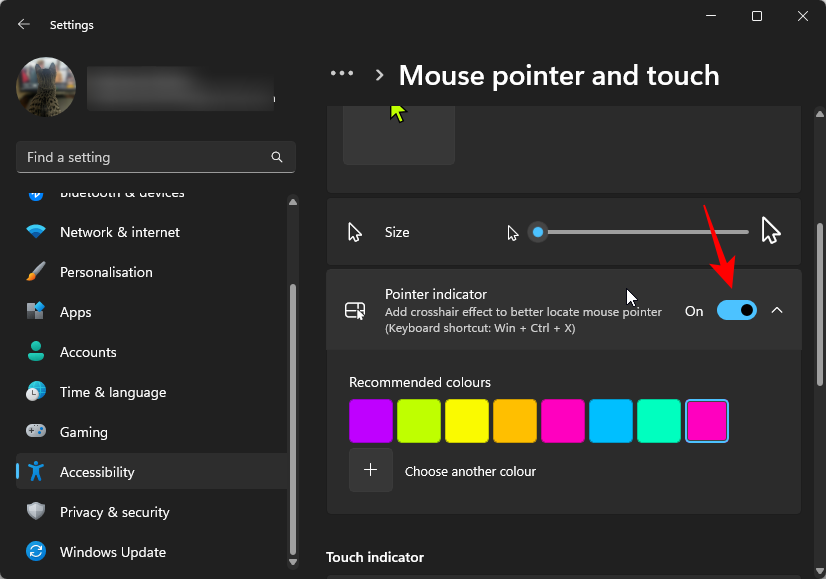Click the large pointer icon beside slider
The image size is (826, 579).
click(x=771, y=231)
